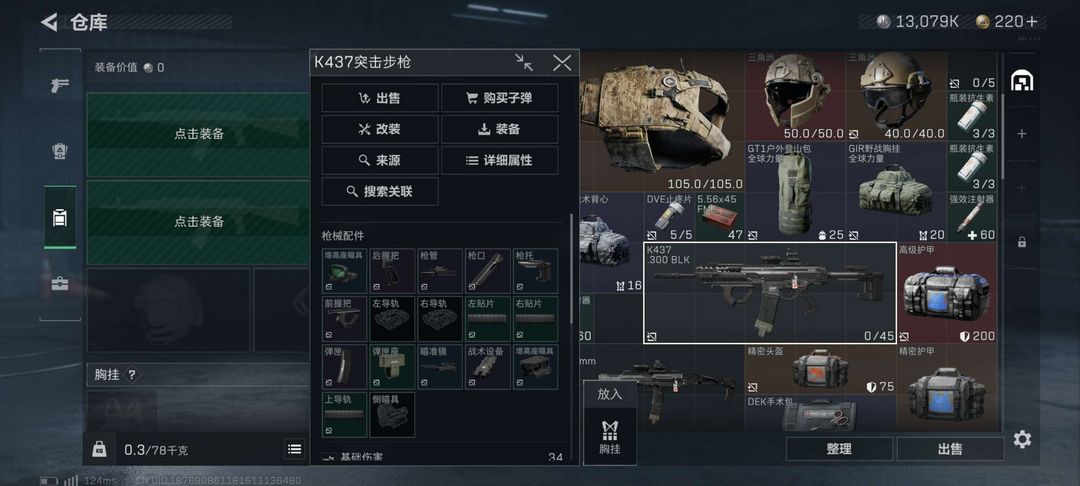The image size is (1080, 486).
Task: Open the weapons tab pistol icon
Action: pos(60,85)
